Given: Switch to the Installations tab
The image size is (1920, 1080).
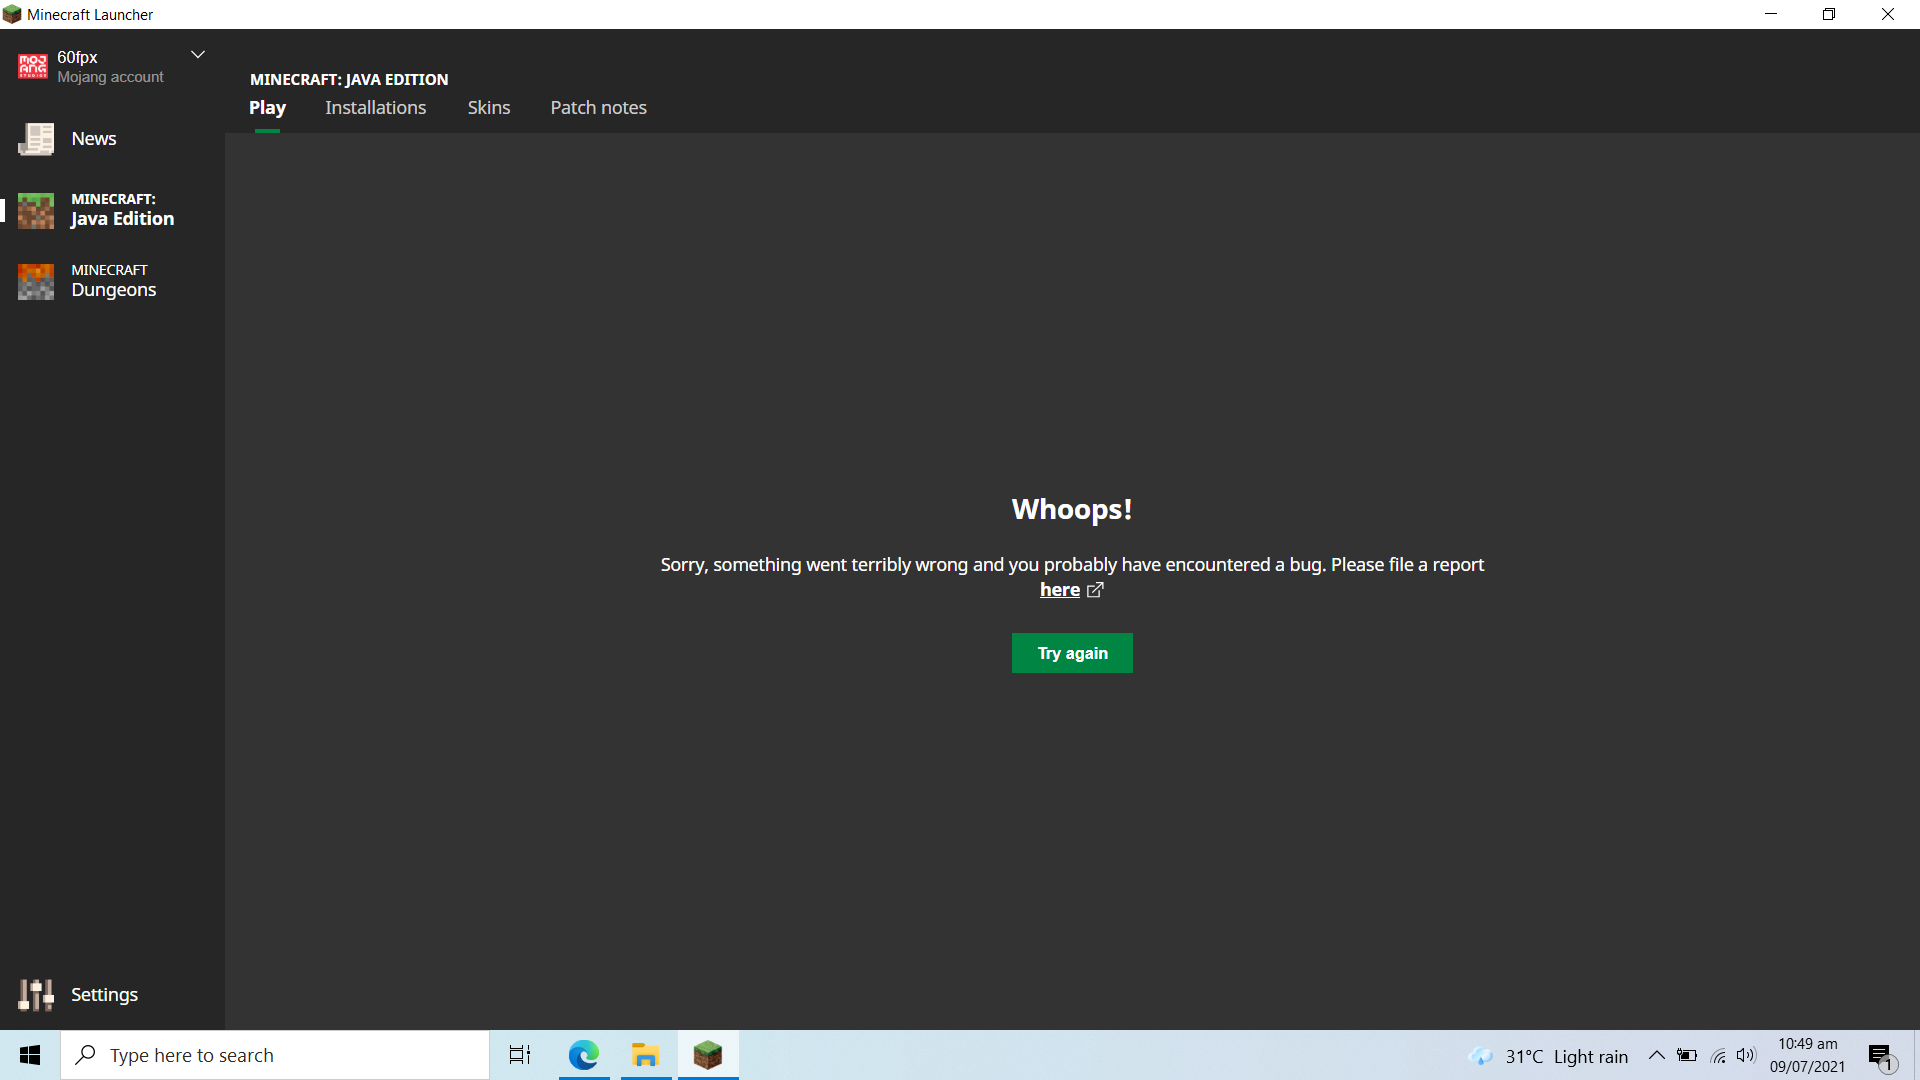Looking at the screenshot, I should coord(375,107).
